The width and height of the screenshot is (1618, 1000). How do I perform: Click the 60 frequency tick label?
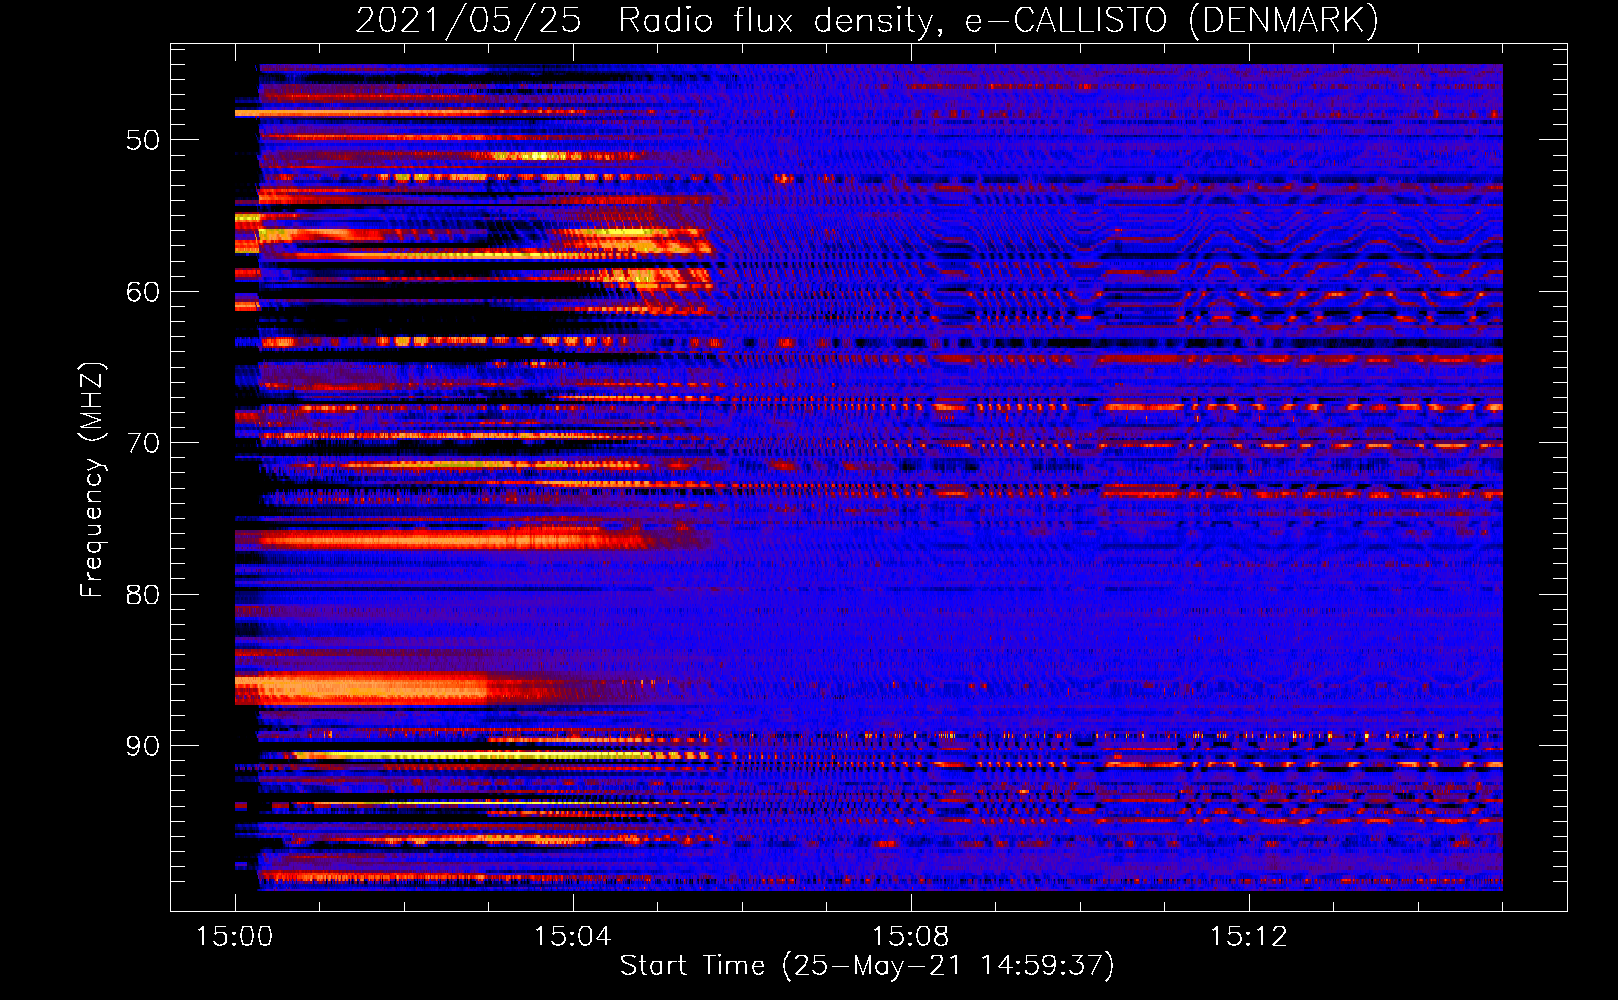pyautogui.click(x=143, y=292)
